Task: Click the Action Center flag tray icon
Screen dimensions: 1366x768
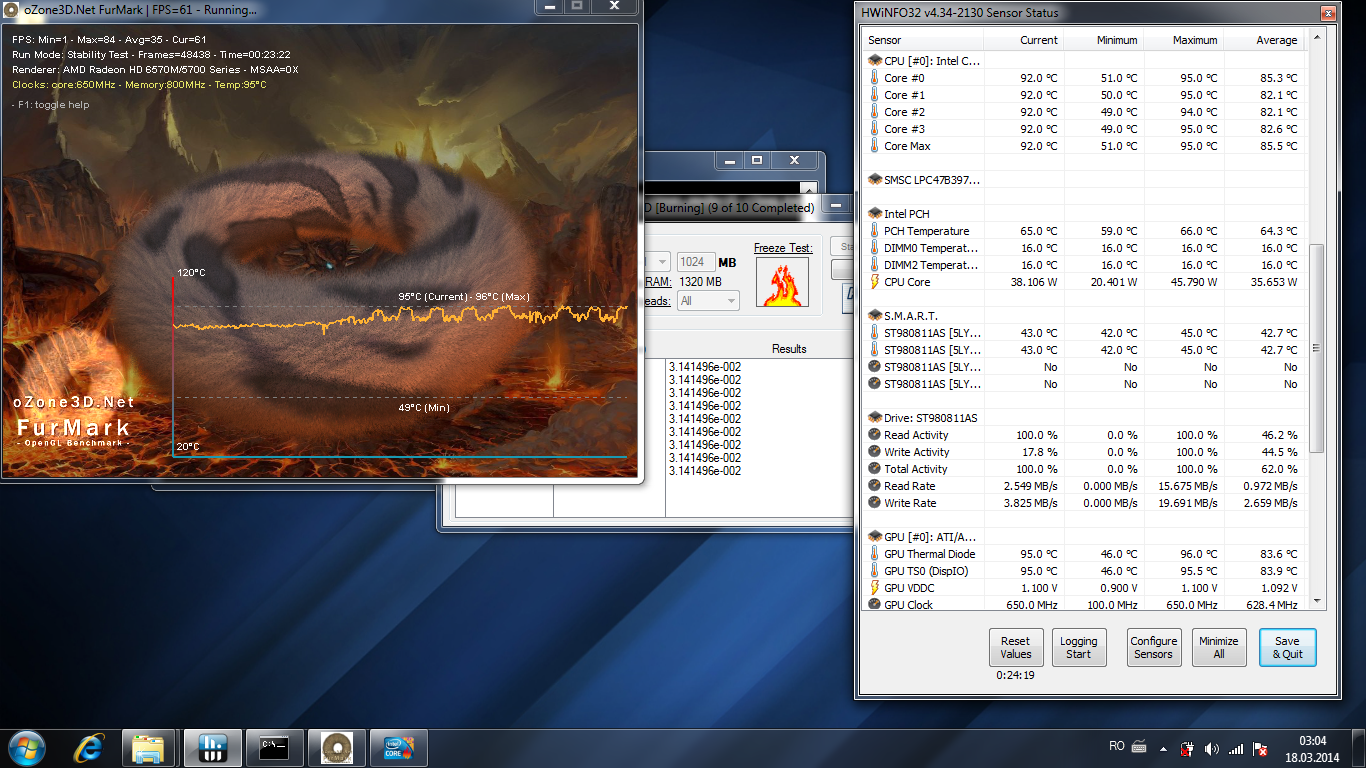Action: [x=1261, y=748]
